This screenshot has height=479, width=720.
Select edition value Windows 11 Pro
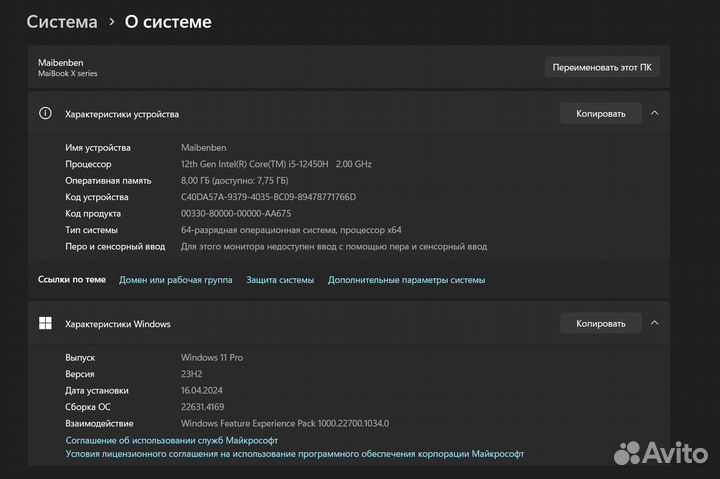pyautogui.click(x=212, y=357)
